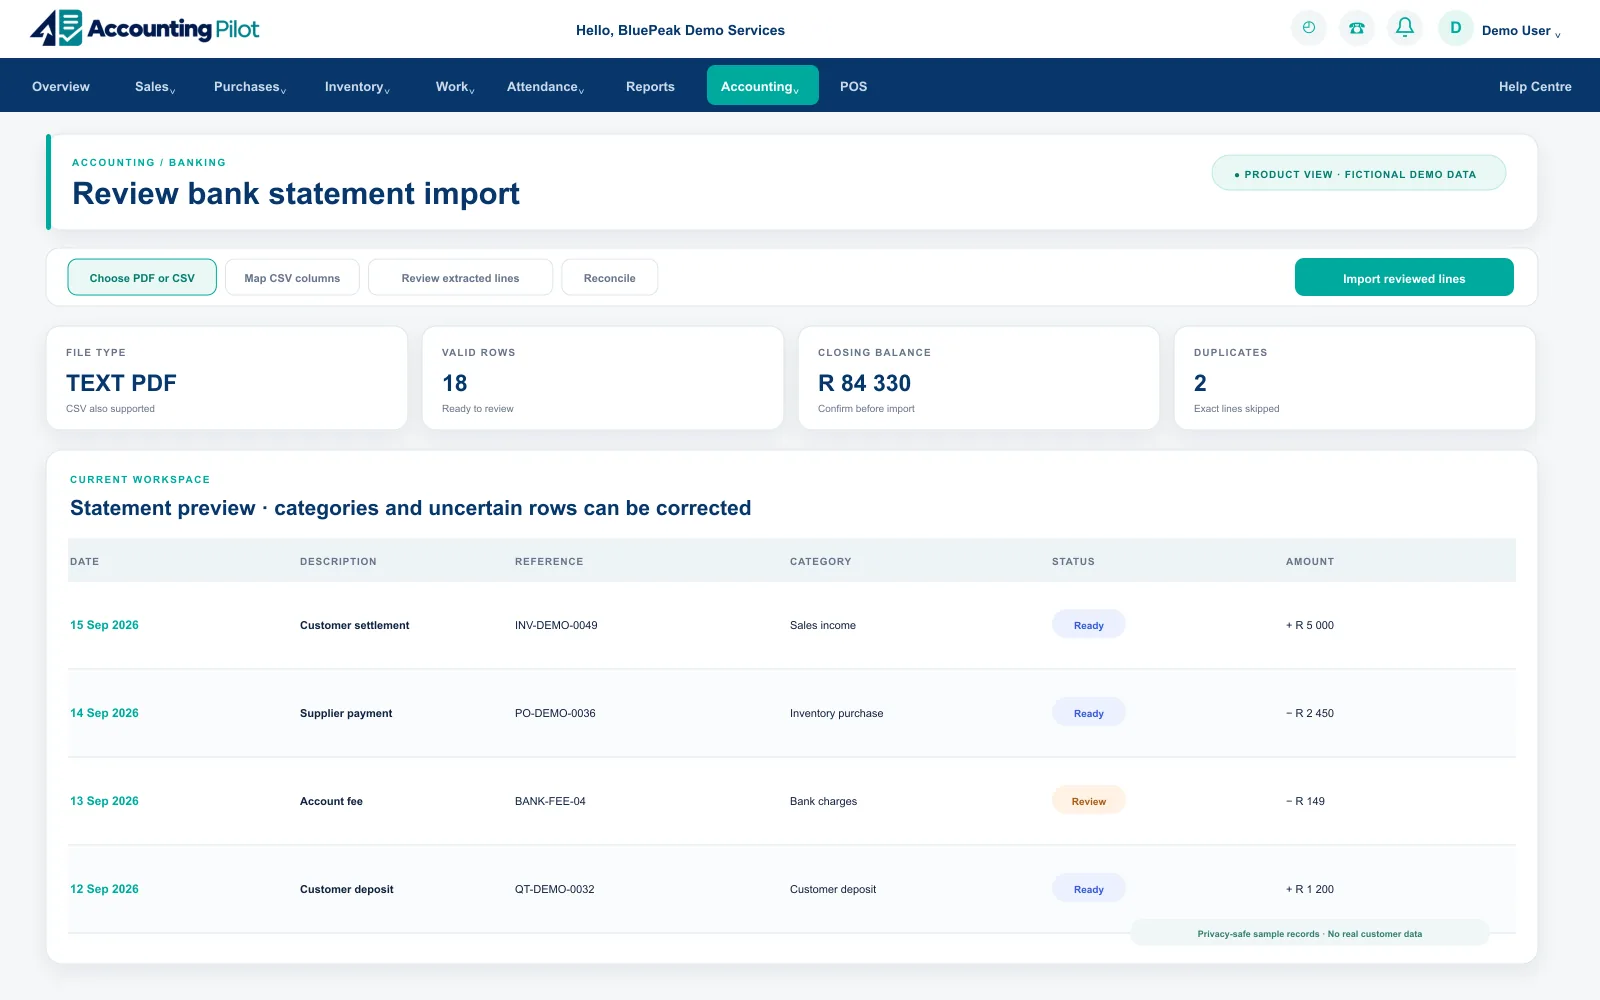Screen dimensions: 1600x1000
Task: Click the 15 Sep 2026 date
Action: pyautogui.click(x=104, y=625)
